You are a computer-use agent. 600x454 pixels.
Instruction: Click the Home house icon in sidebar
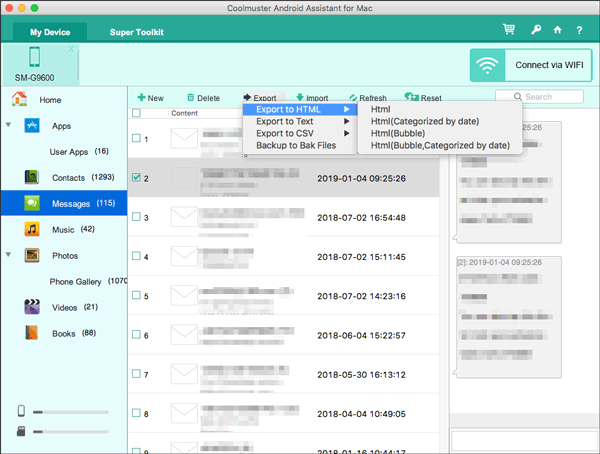click(20, 99)
